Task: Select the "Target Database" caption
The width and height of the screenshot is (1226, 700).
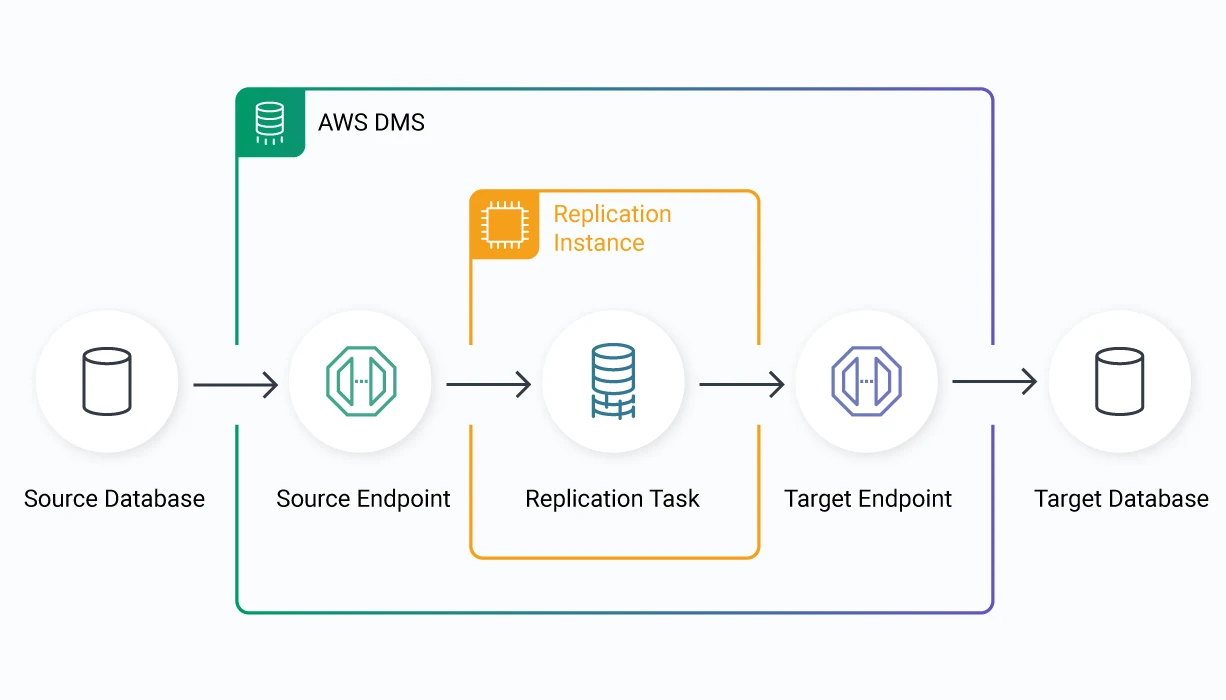Action: [x=1121, y=499]
